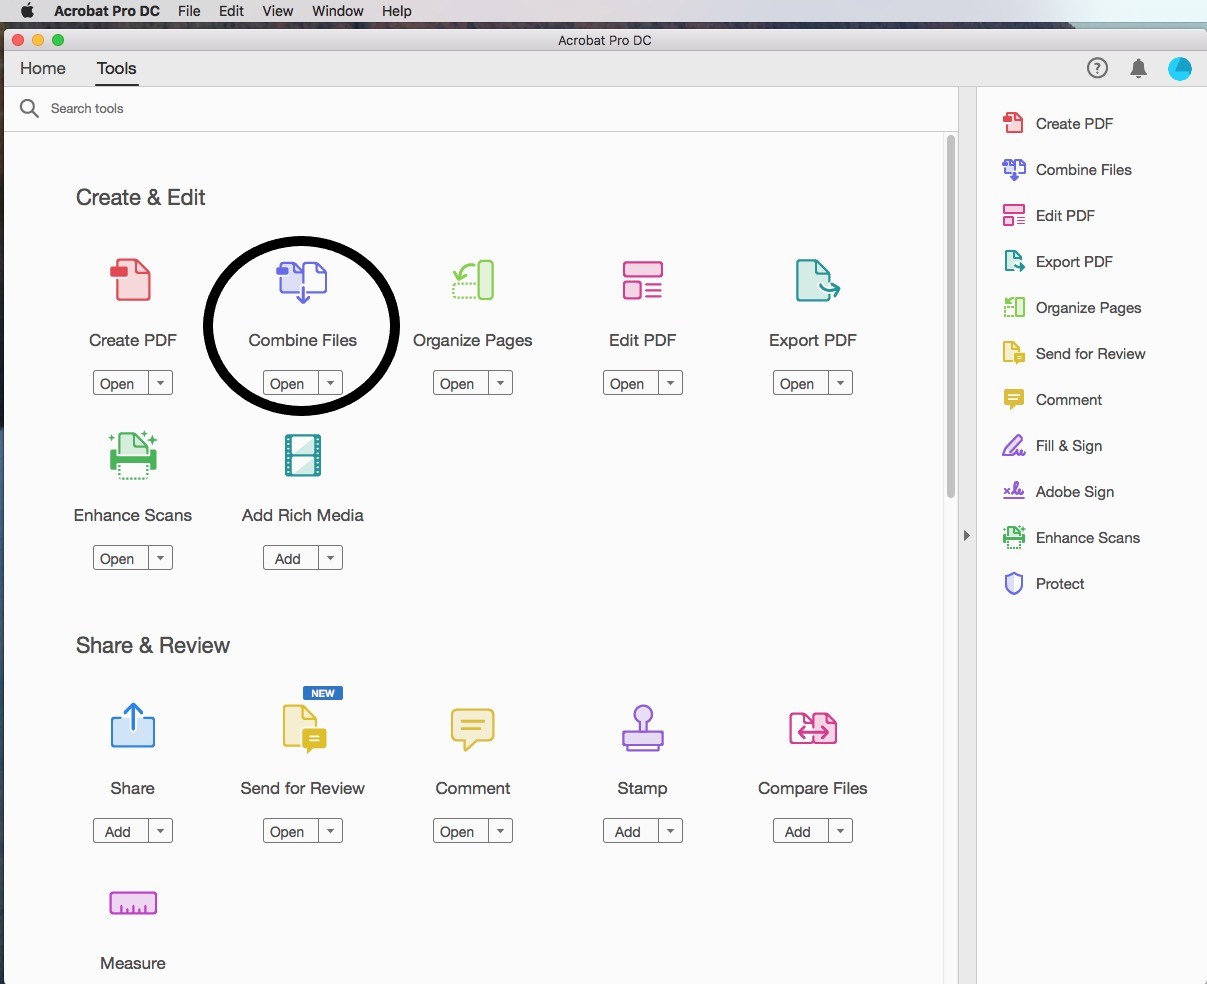
Task: Expand dropdown arrow under Edit PDF
Action: click(x=671, y=384)
